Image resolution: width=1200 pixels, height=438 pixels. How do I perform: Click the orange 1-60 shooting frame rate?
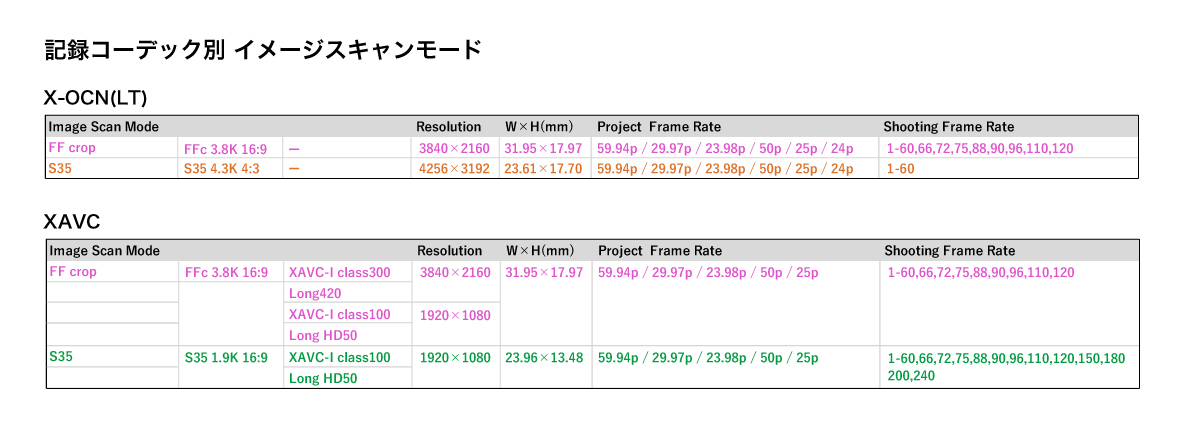901,169
